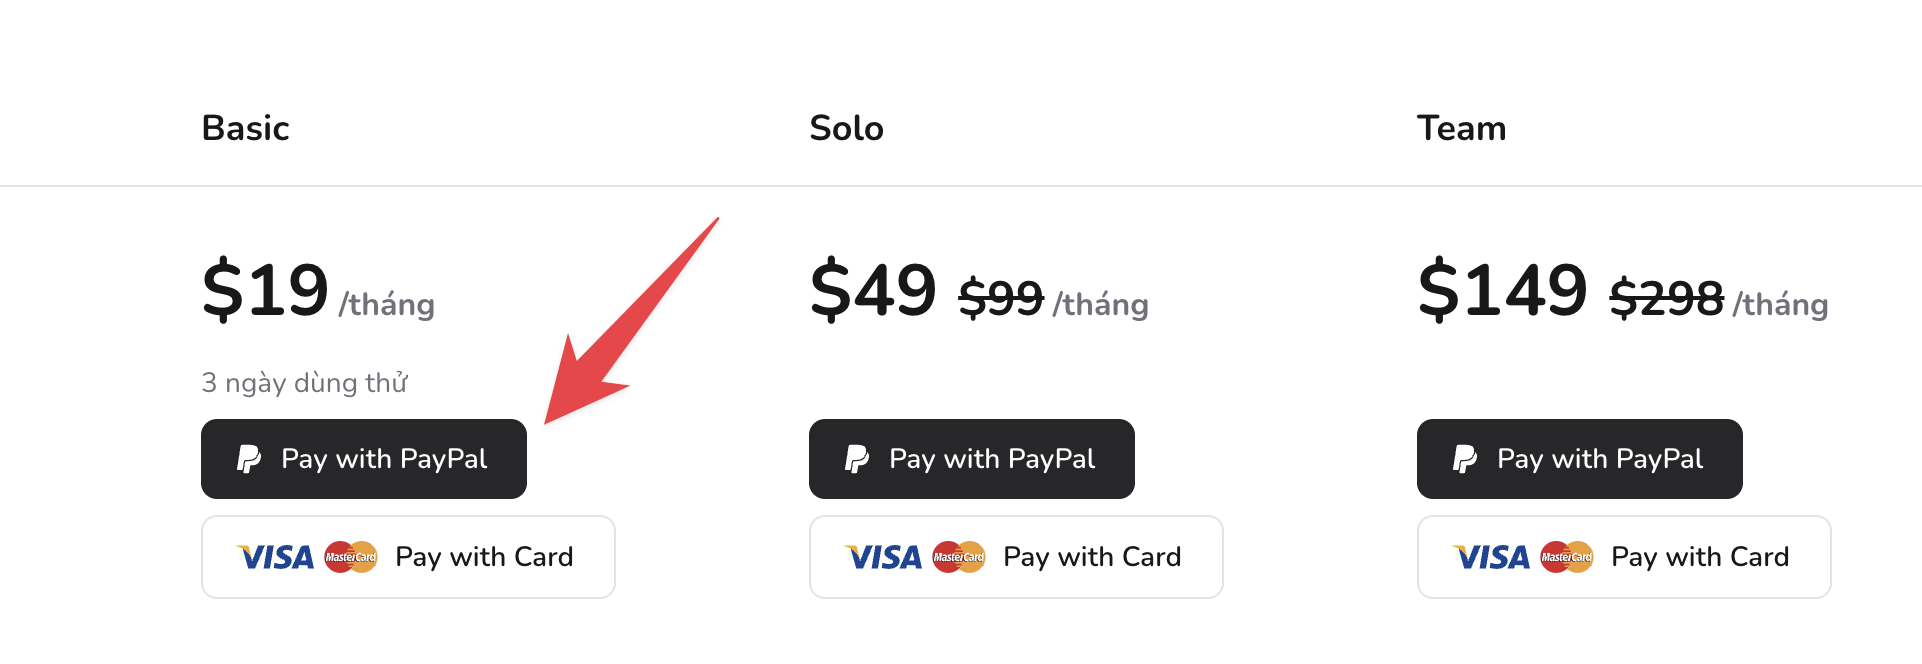Click the VISA logo under the Solo plan
Image resolution: width=1922 pixels, height=664 pixels.
click(x=884, y=557)
